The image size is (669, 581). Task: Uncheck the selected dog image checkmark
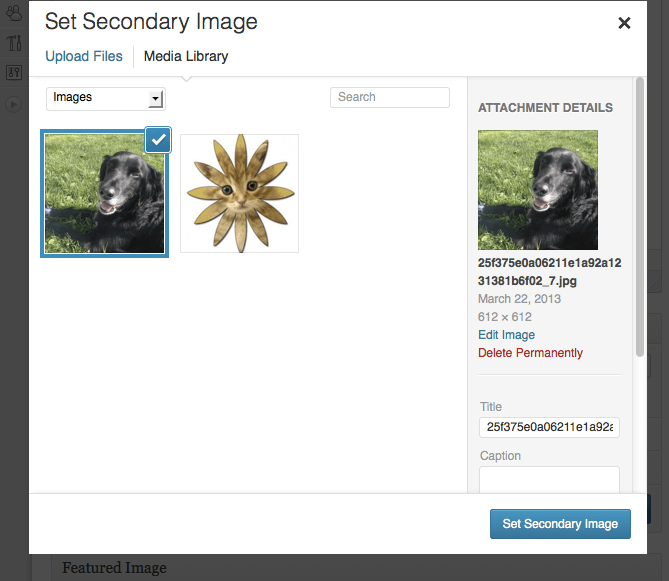(x=158, y=139)
